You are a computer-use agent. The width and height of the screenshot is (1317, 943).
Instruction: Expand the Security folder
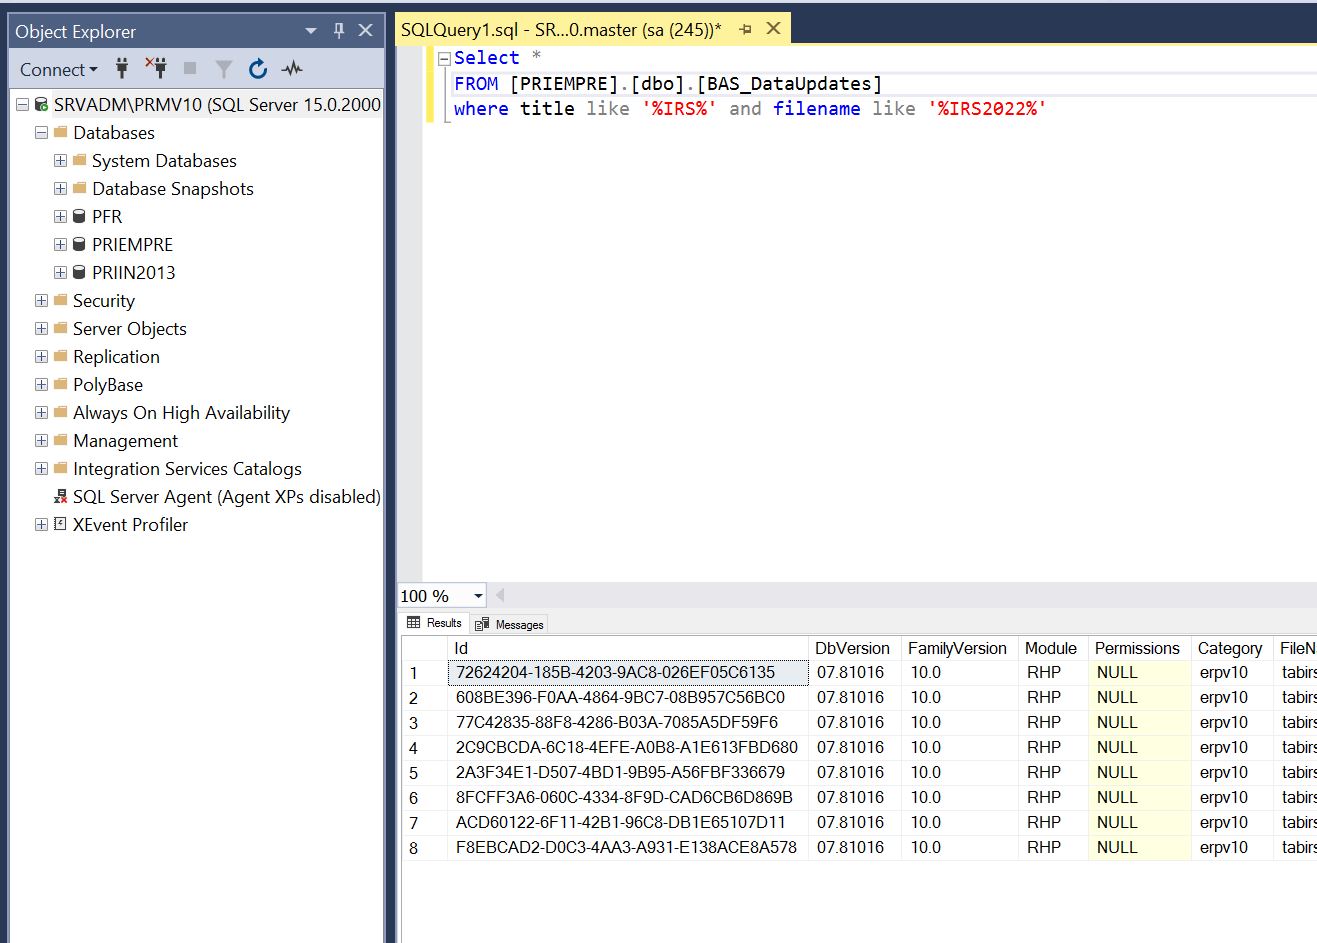tap(41, 301)
